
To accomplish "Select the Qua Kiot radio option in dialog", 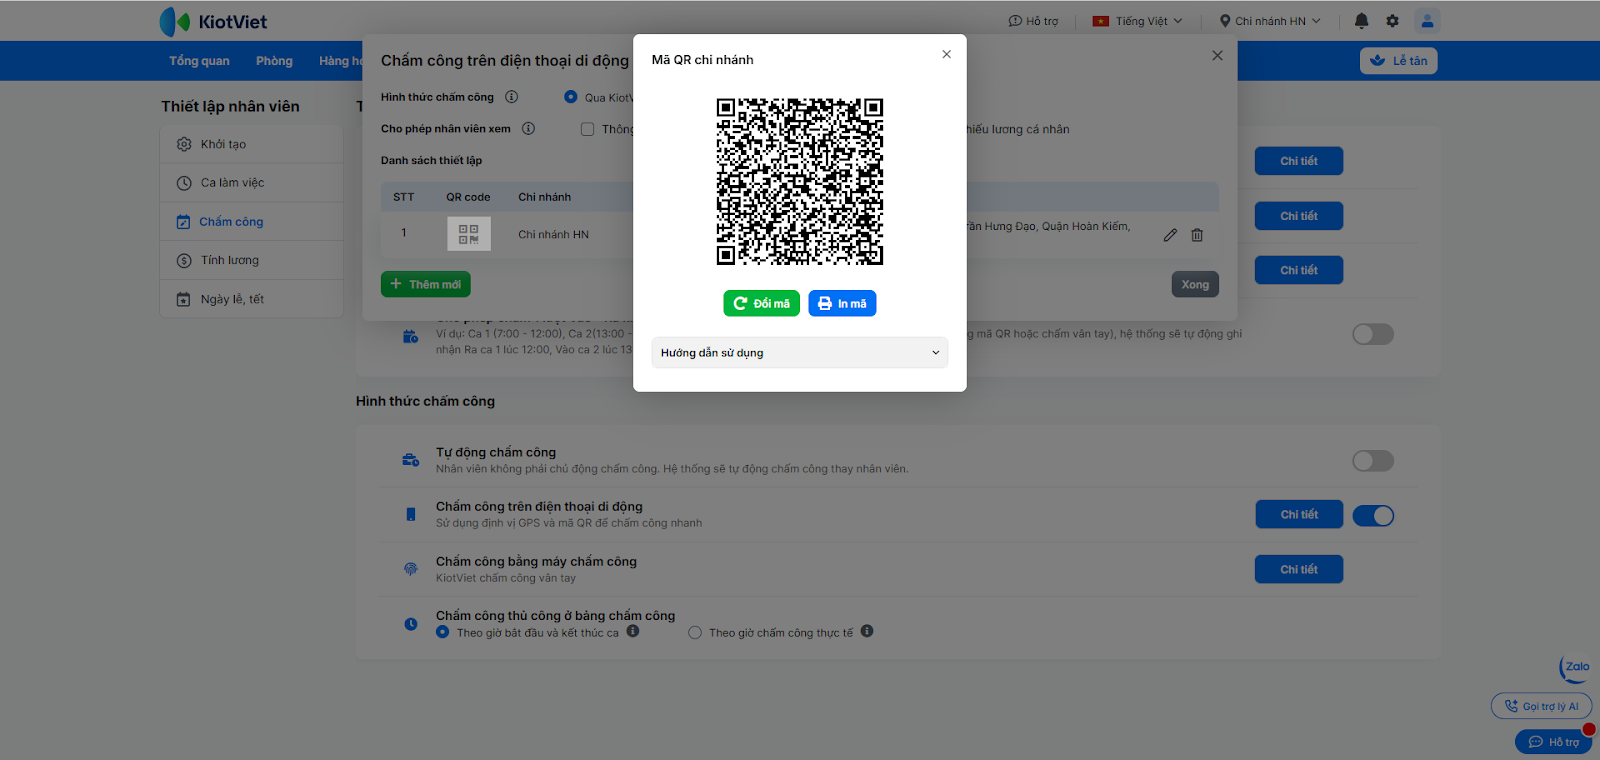I will 571,97.
